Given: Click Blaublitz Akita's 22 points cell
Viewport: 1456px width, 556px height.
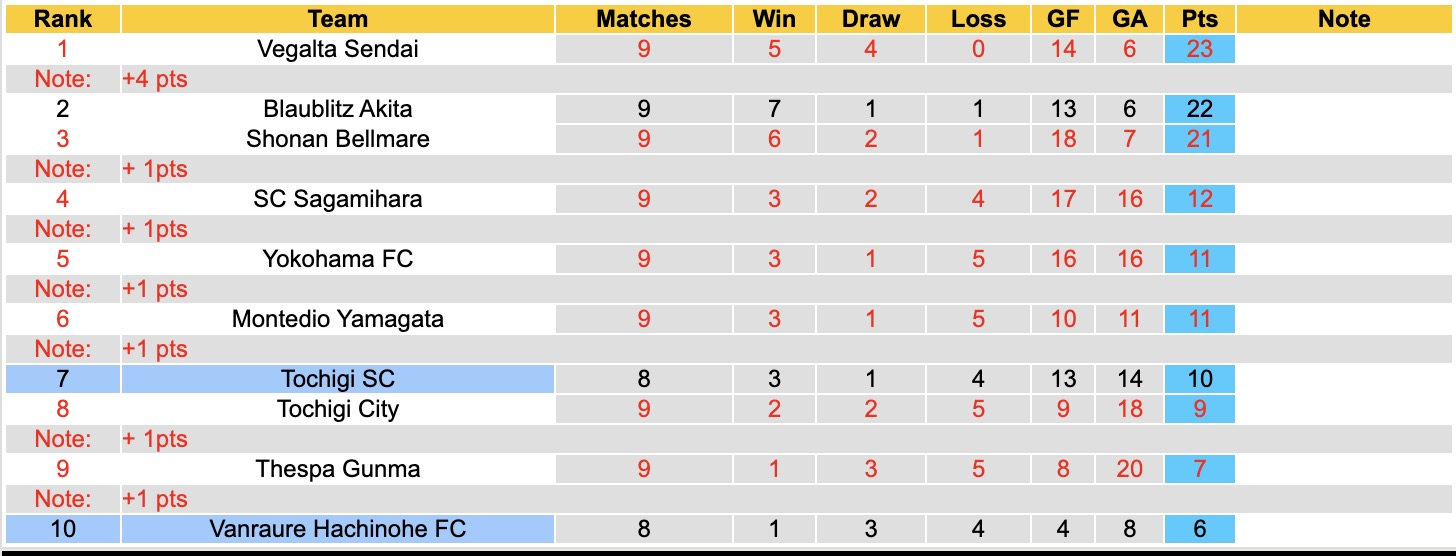Looking at the screenshot, I should 1199,109.
